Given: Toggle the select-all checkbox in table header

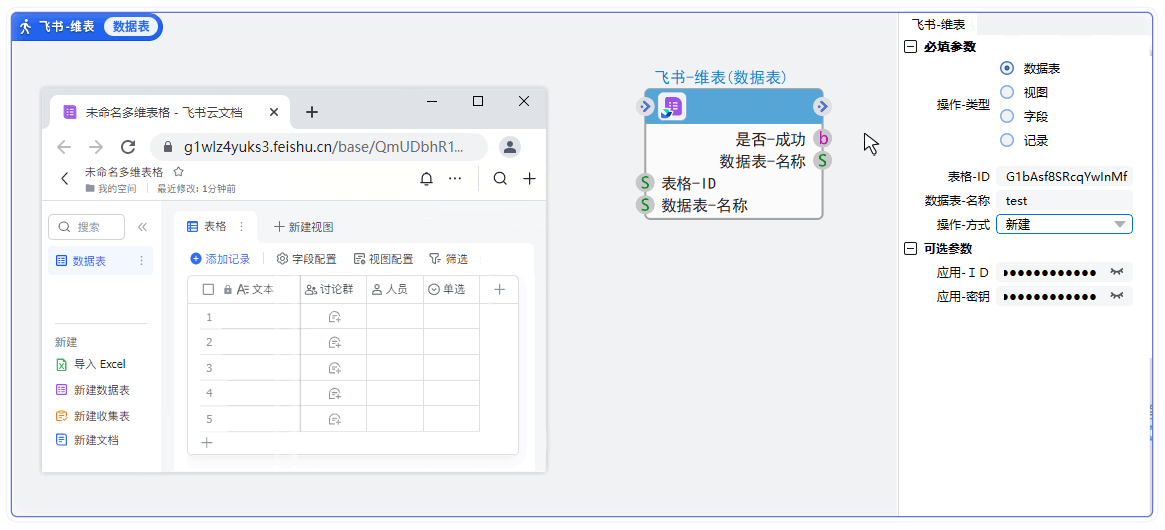Looking at the screenshot, I should coord(209,289).
